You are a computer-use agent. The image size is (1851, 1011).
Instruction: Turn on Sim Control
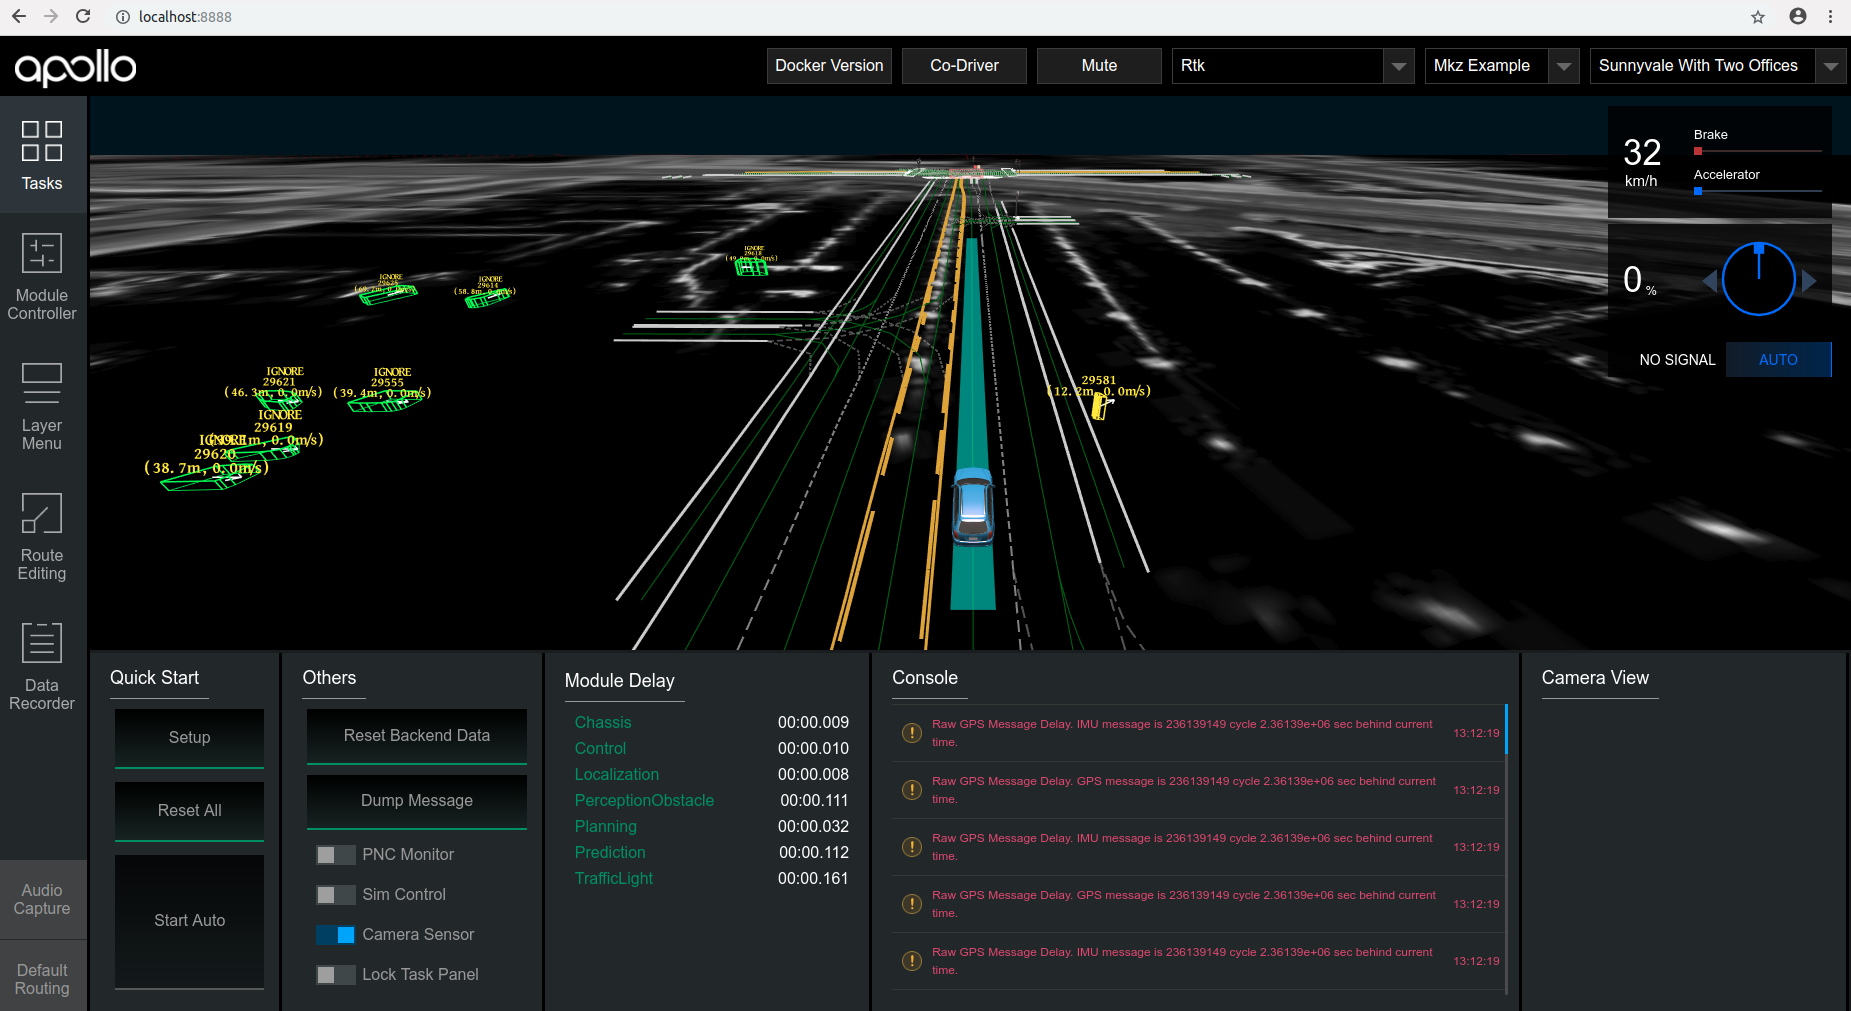coord(336,894)
